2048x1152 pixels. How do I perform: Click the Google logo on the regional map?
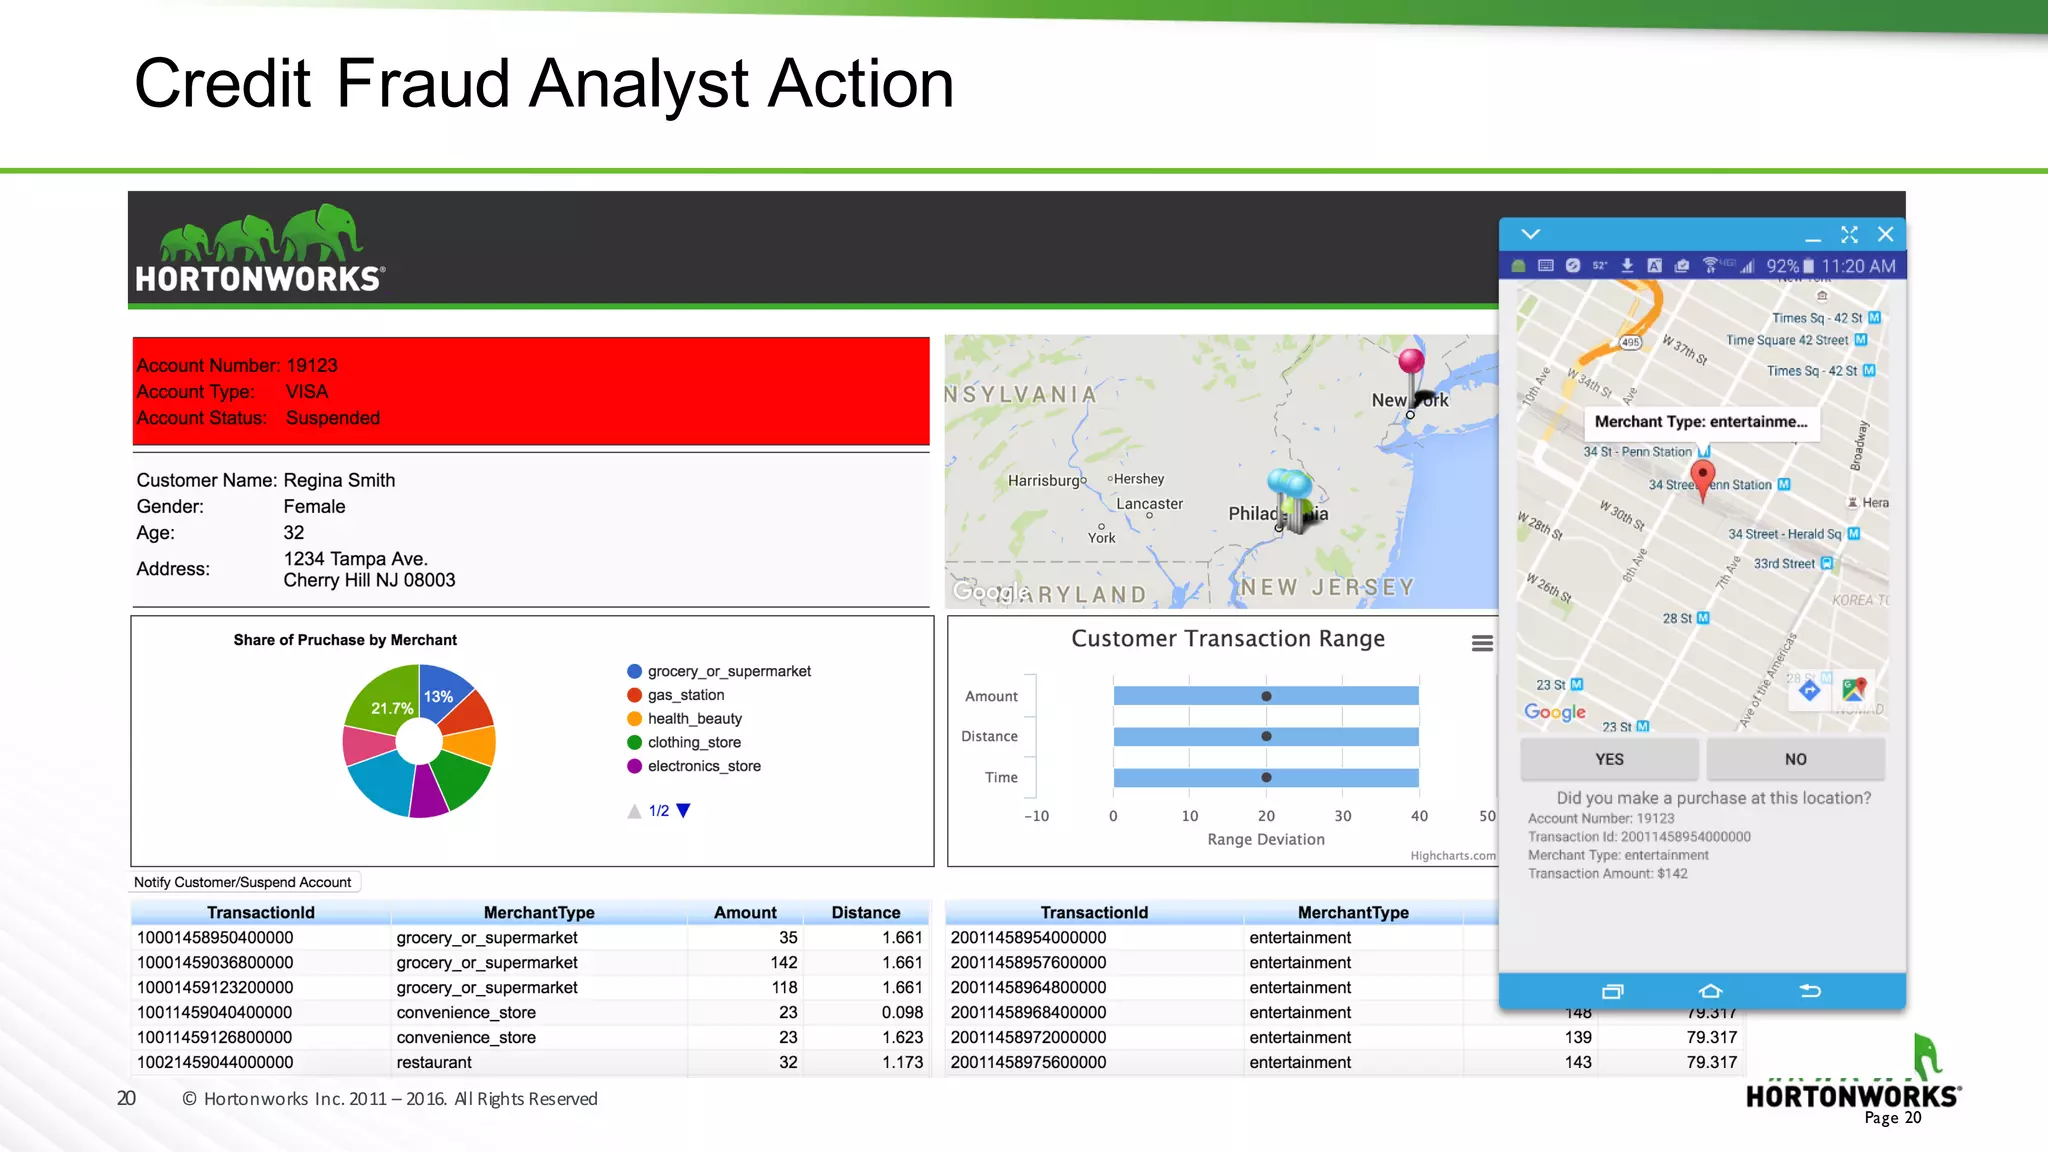(990, 591)
